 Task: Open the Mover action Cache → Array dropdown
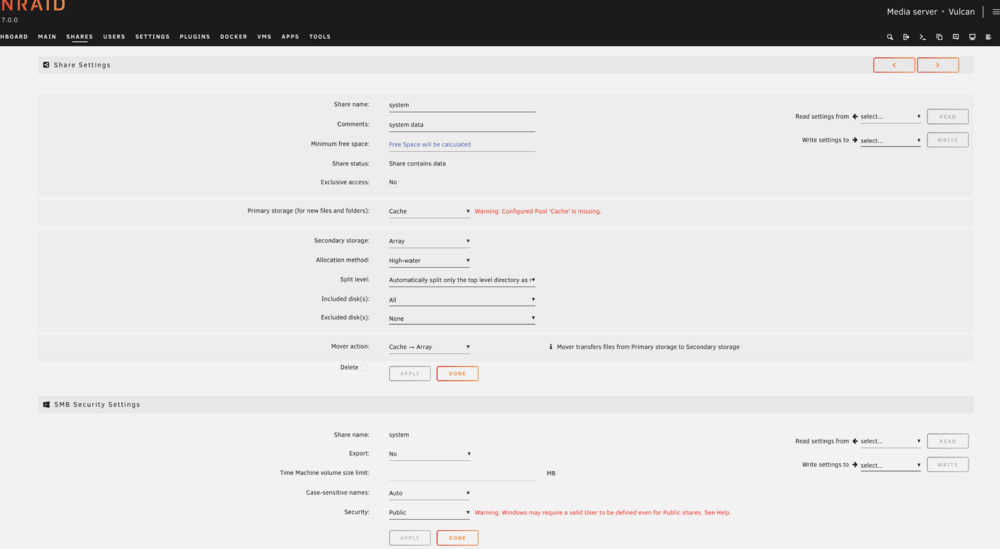pos(429,347)
